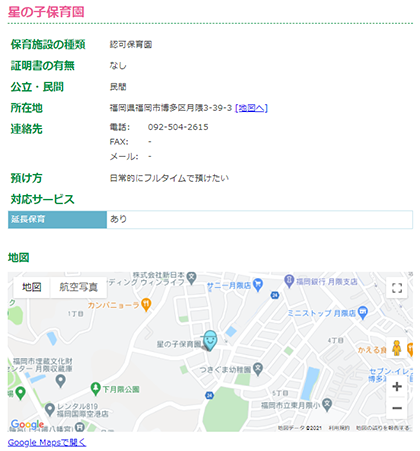Click the 福岡銀行 月隈支店 bank pin
Image resolution: width=420 pixels, height=451 pixels.
click(x=289, y=281)
